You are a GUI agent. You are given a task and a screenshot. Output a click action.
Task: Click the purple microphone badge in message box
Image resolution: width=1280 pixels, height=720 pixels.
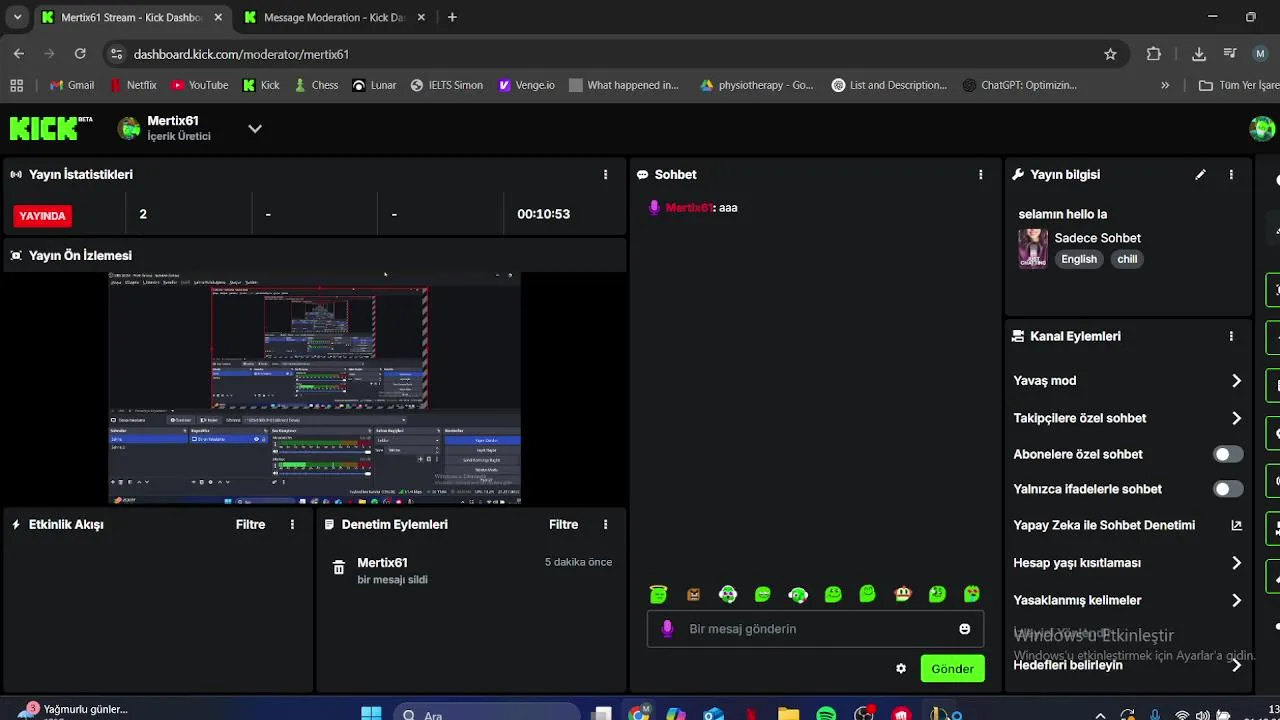(x=668, y=628)
